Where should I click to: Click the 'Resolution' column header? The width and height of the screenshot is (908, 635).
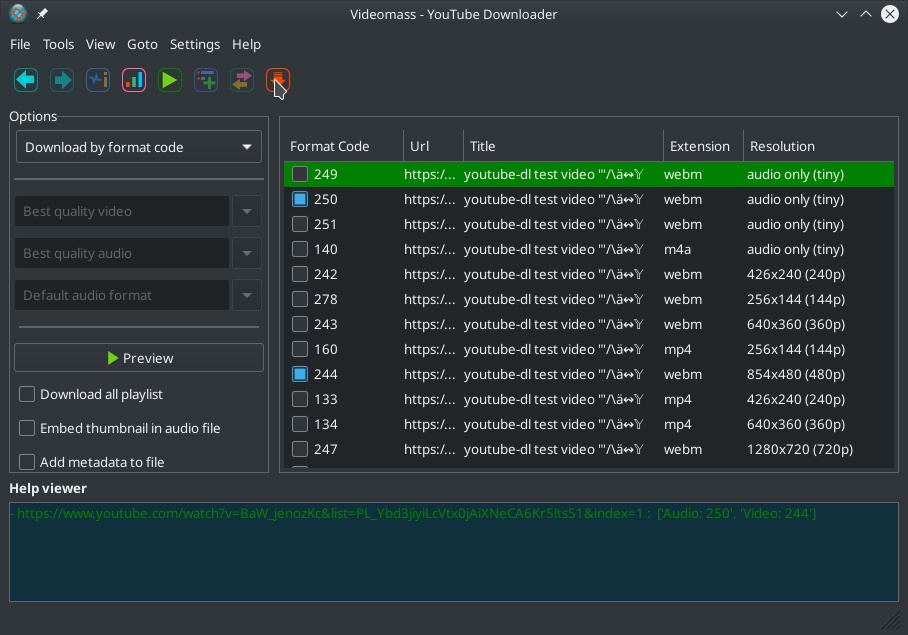tap(819, 146)
